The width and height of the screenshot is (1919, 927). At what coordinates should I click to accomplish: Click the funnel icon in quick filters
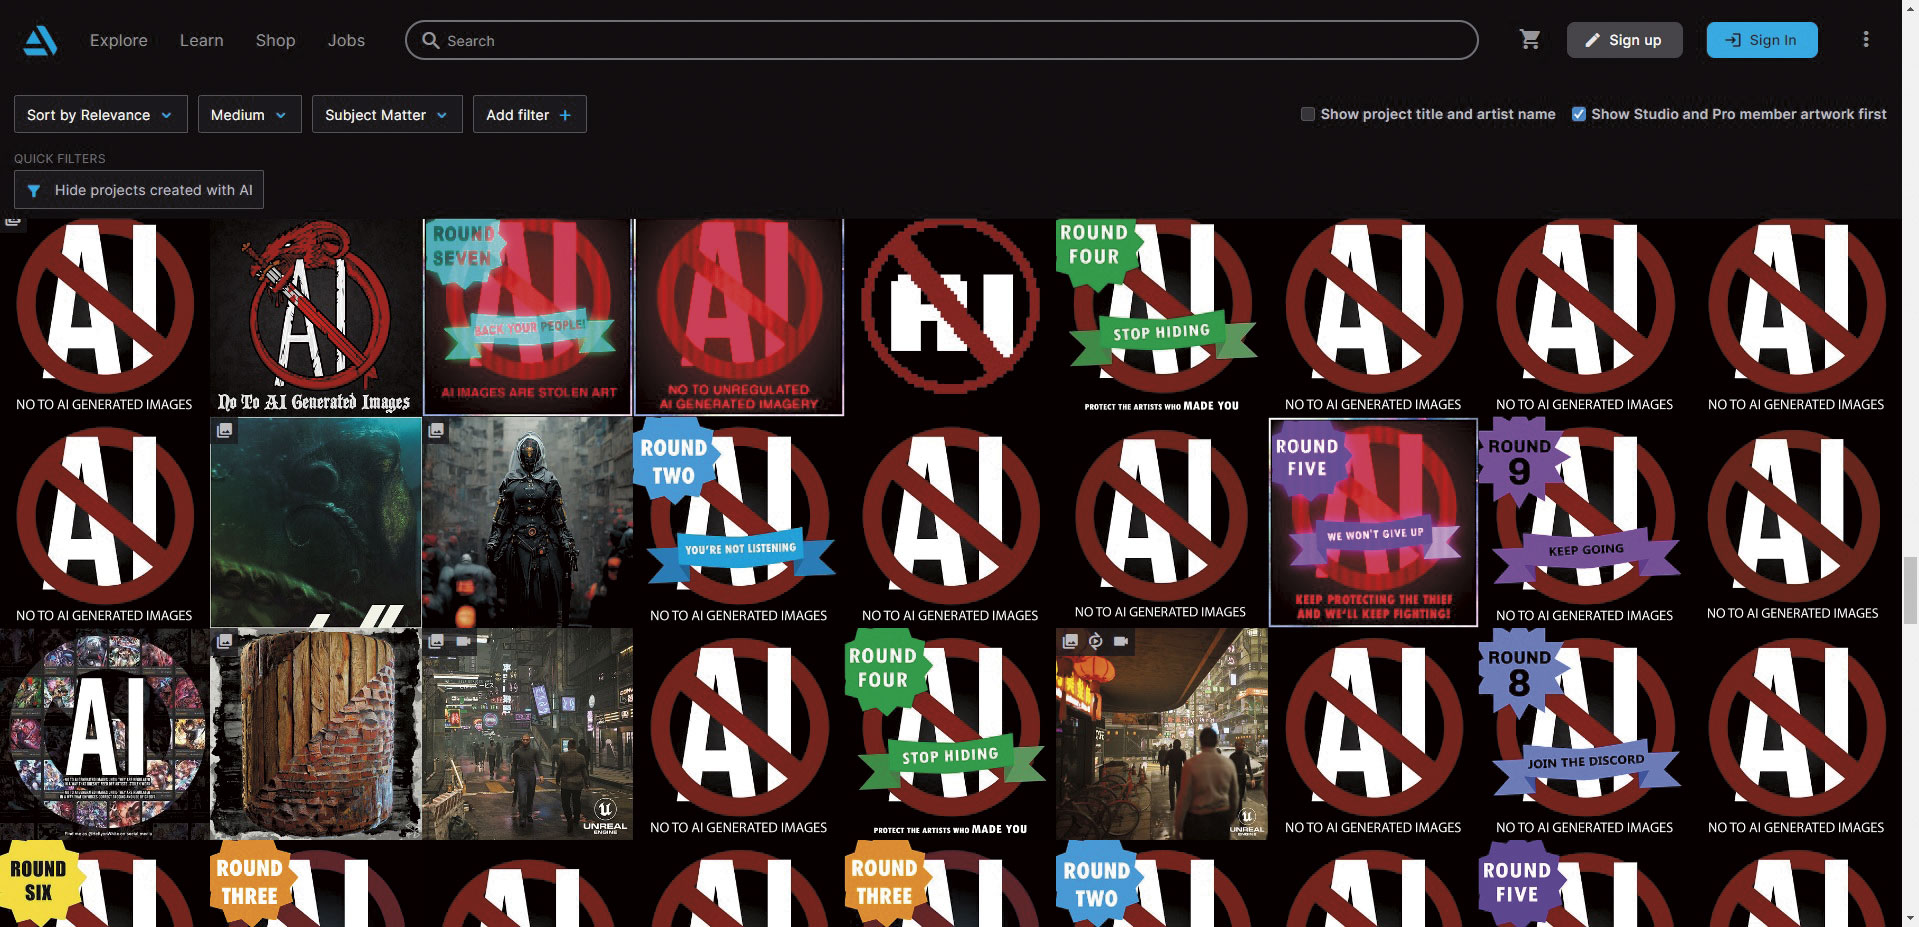pos(34,190)
